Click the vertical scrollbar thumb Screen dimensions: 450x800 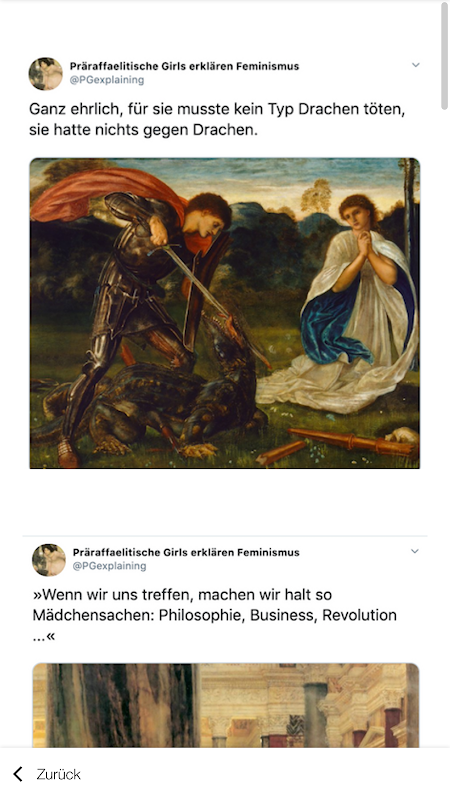[444, 55]
